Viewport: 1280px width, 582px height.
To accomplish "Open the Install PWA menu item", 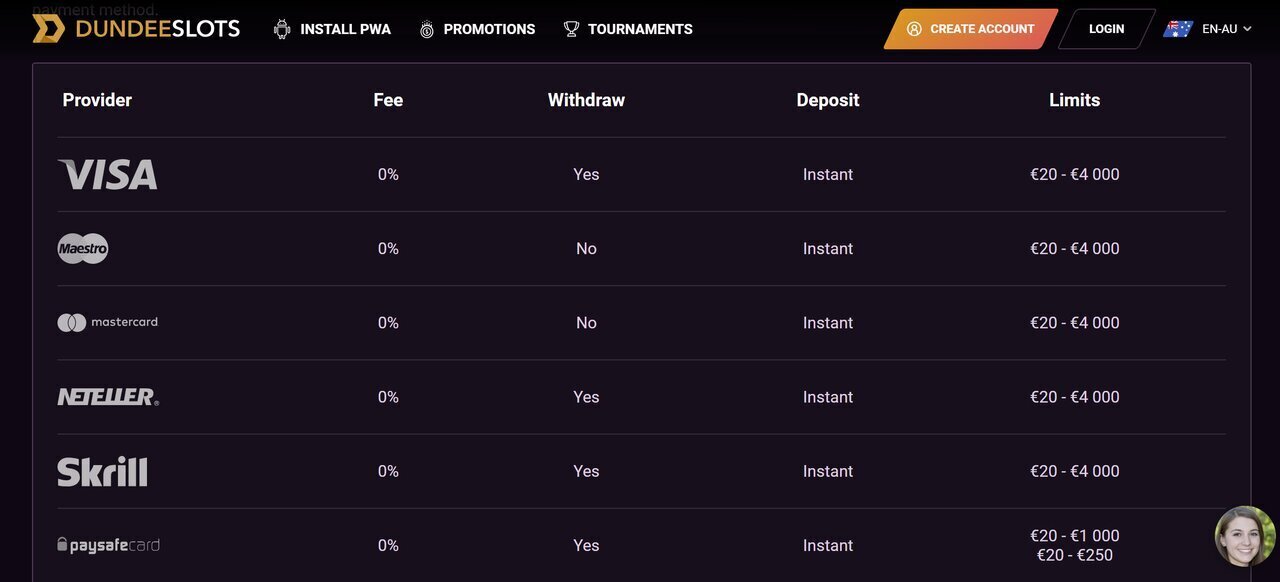I will tap(346, 29).
